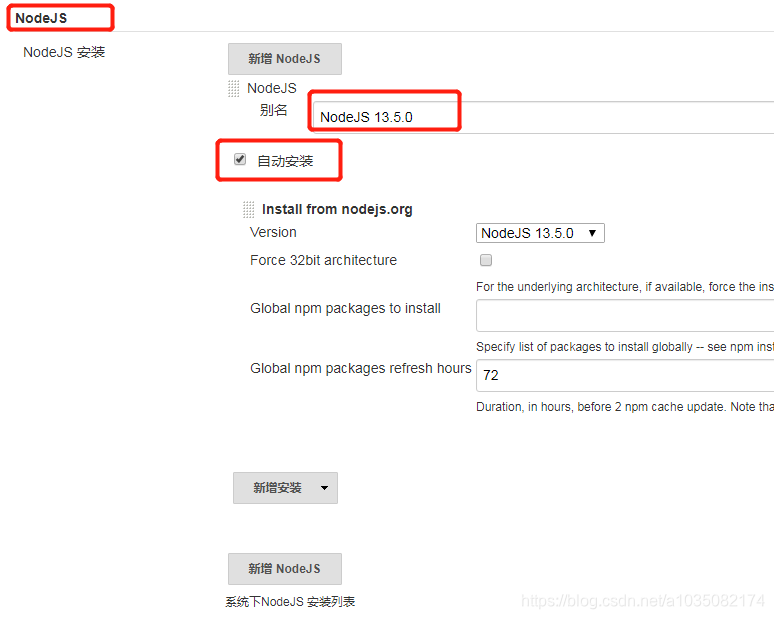Focus the NodeJS 别名 name field
This screenshot has width=774, height=619.
pyautogui.click(x=543, y=117)
